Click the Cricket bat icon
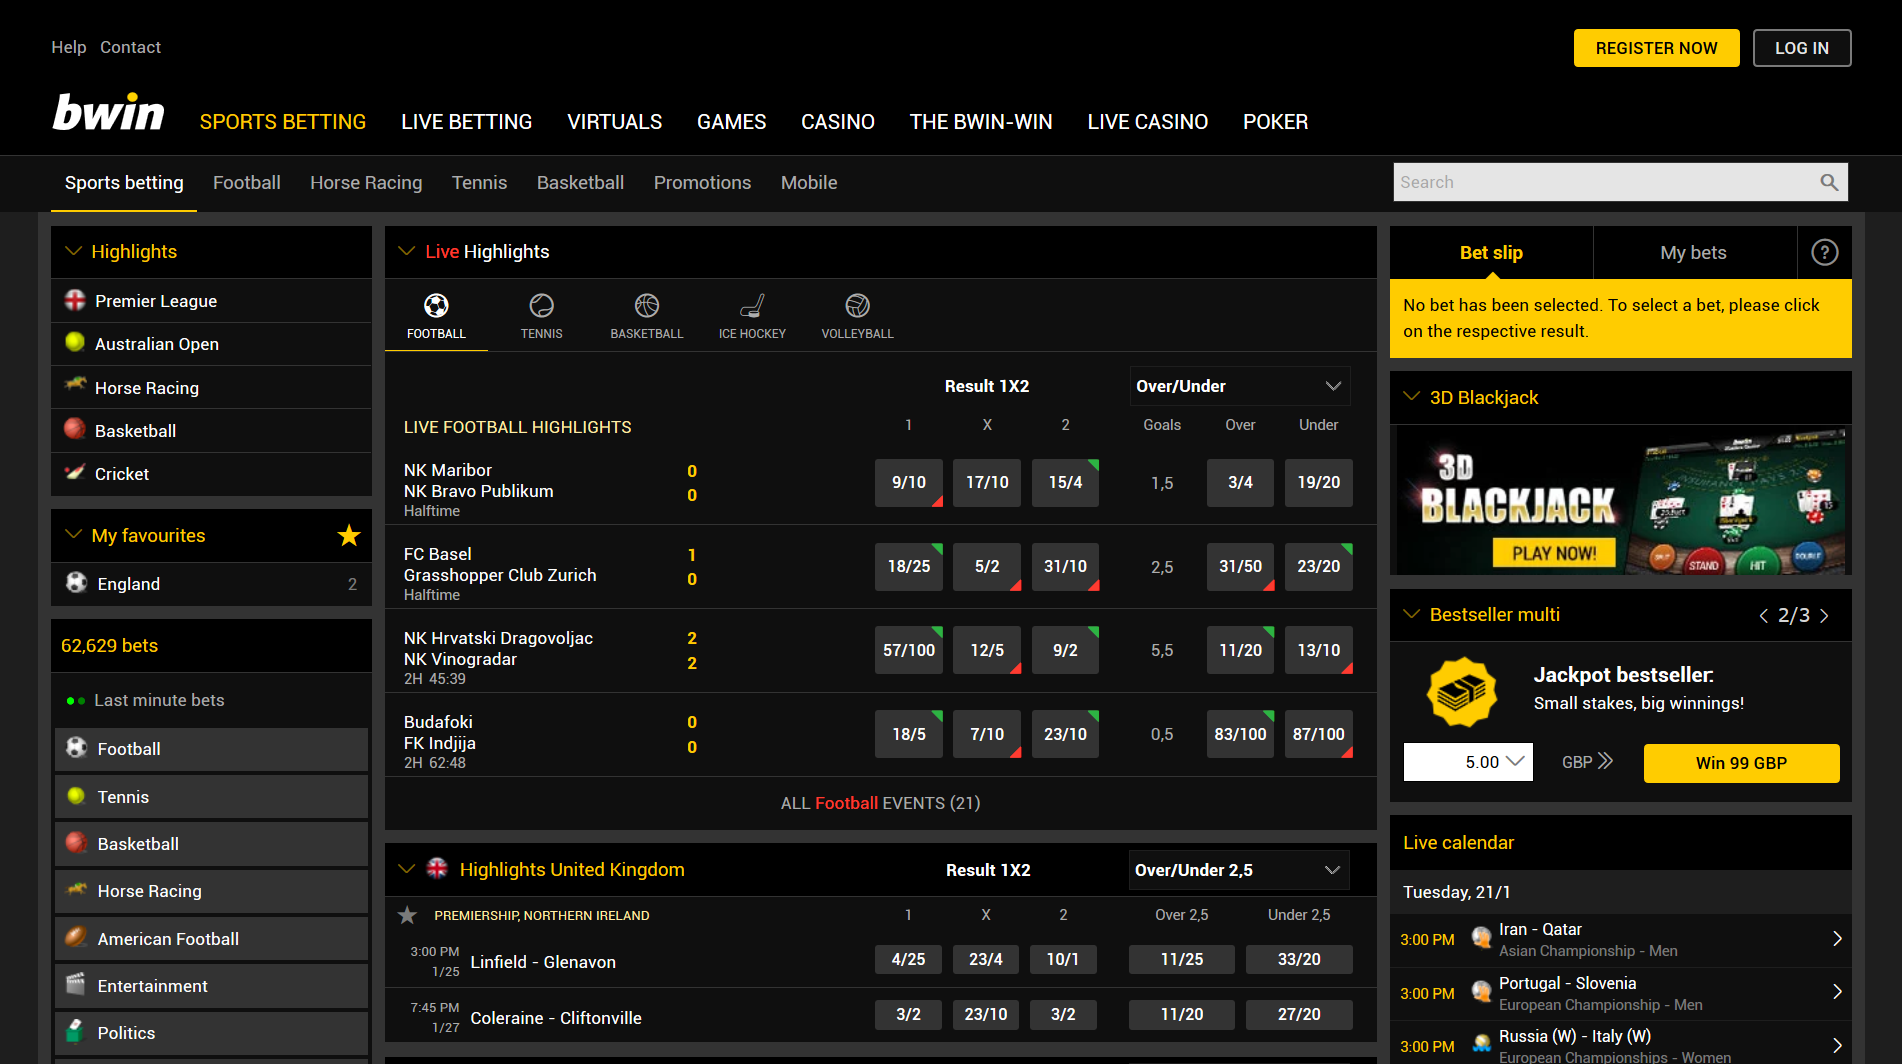 pos(75,472)
